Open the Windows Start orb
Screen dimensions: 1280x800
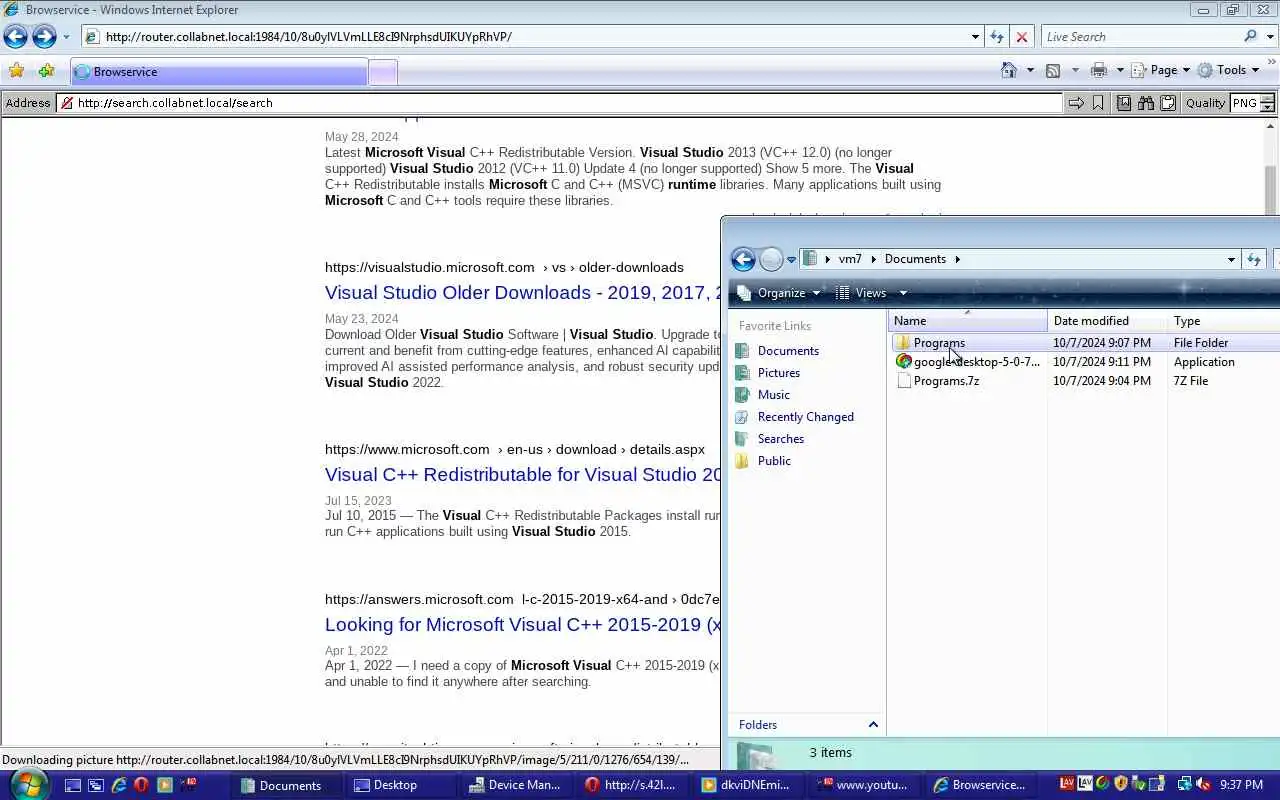click(x=27, y=784)
